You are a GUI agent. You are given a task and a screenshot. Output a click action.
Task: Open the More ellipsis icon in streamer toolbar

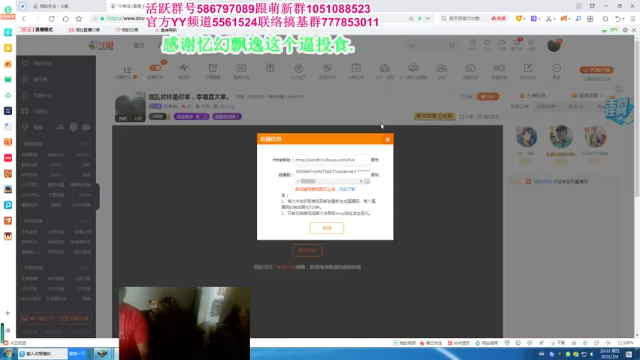click(556, 68)
